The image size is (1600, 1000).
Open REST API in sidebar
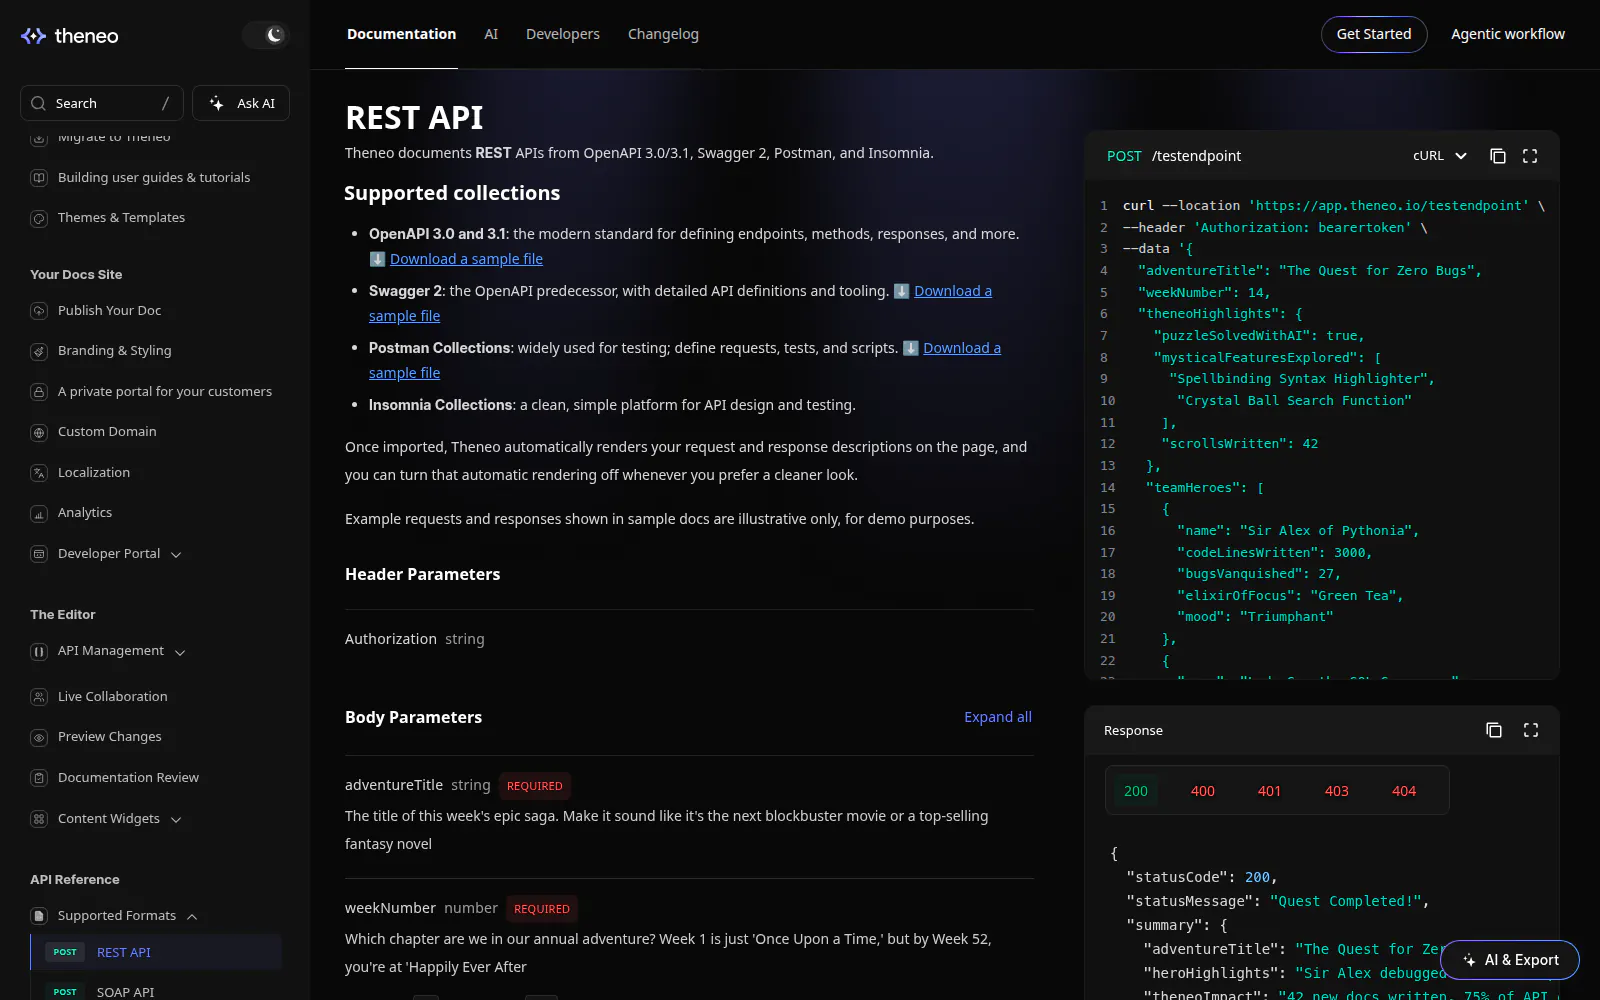[156, 952]
